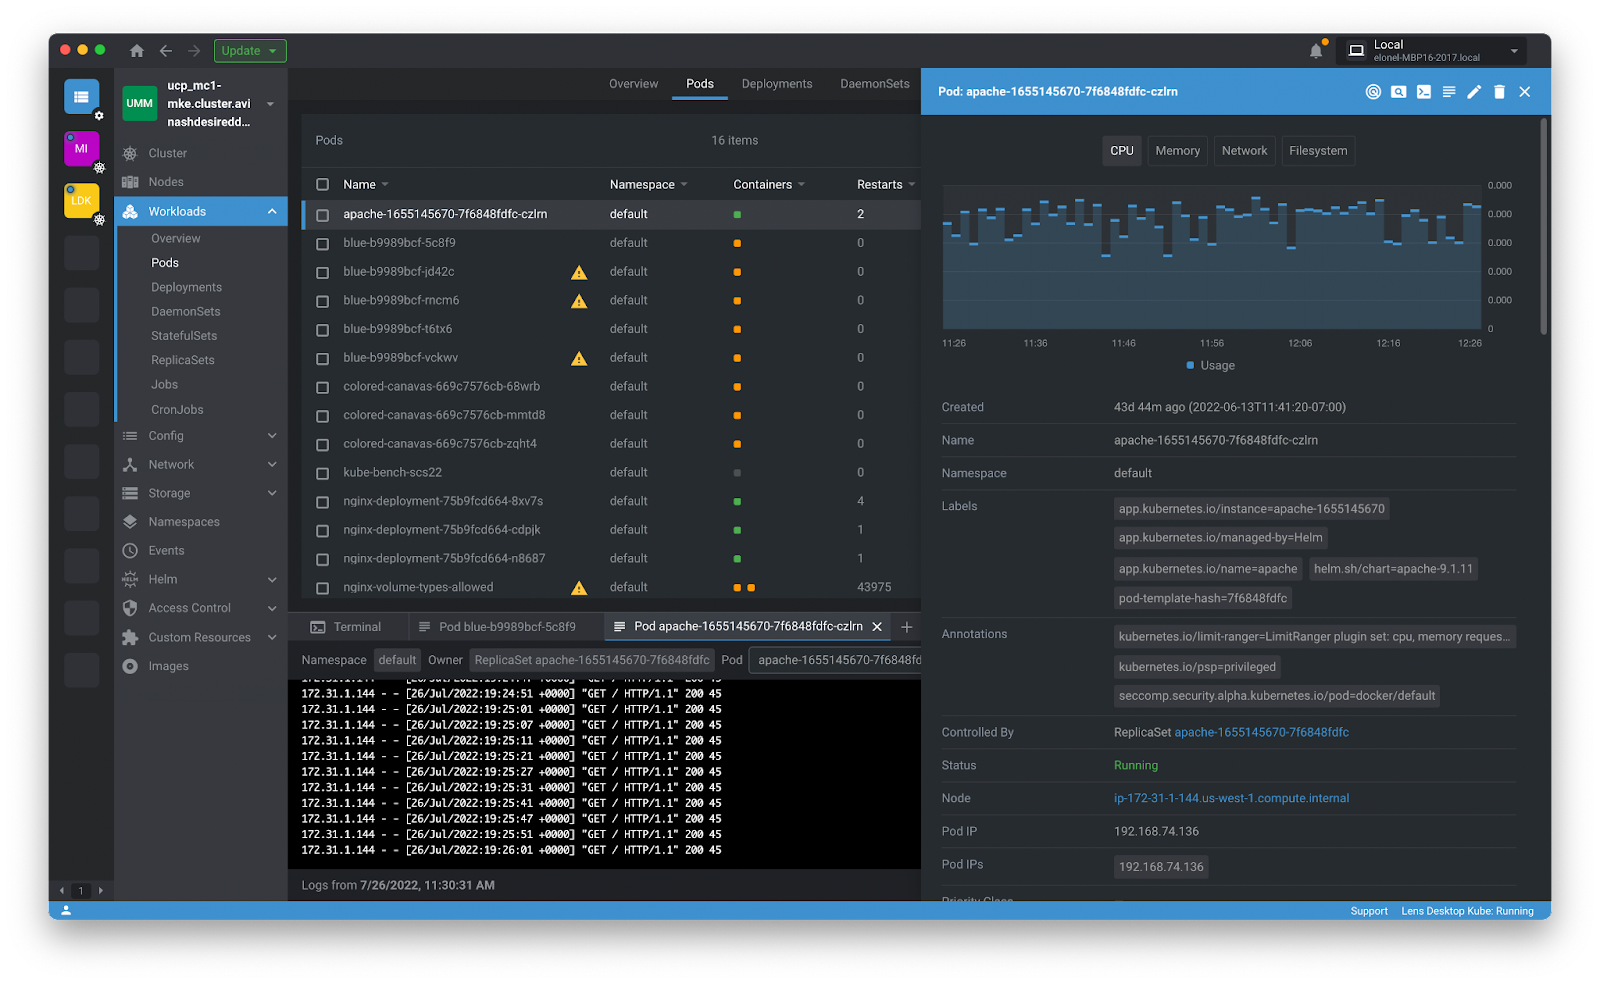Image resolution: width=1600 pixels, height=984 pixels.
Task: Go to home icon in top bar
Action: [137, 51]
